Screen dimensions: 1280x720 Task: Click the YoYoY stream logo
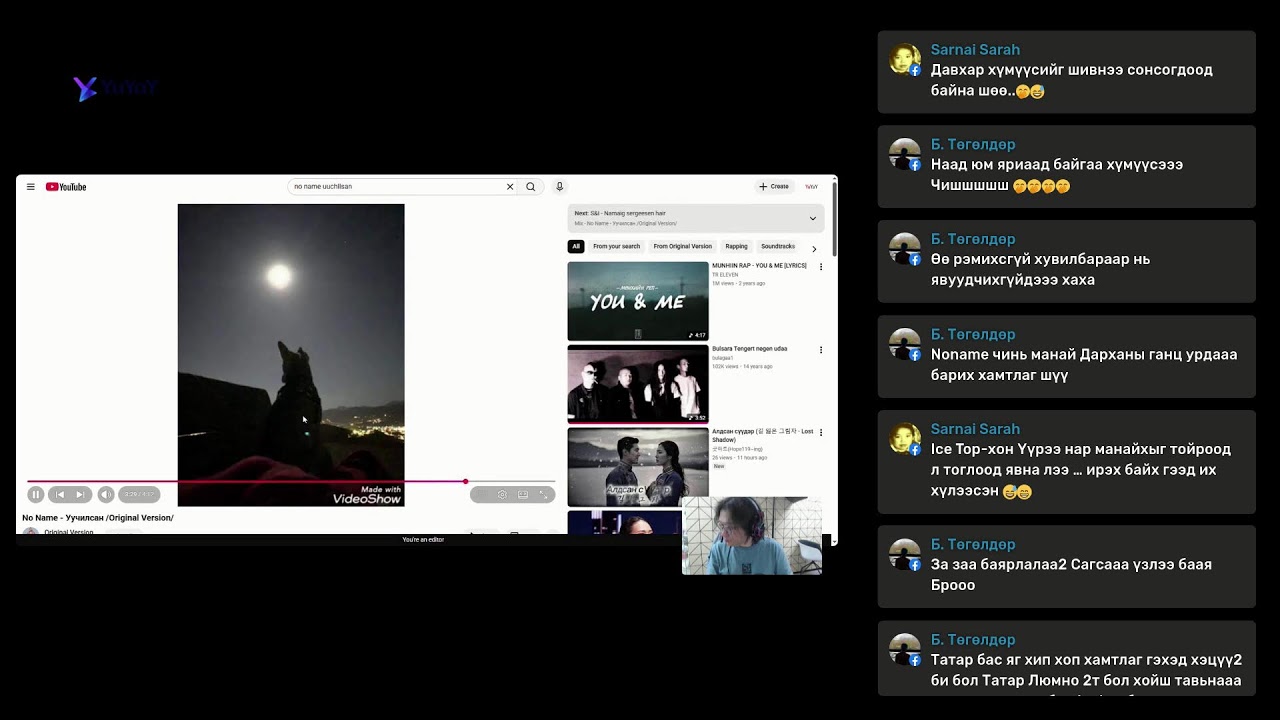coord(116,89)
